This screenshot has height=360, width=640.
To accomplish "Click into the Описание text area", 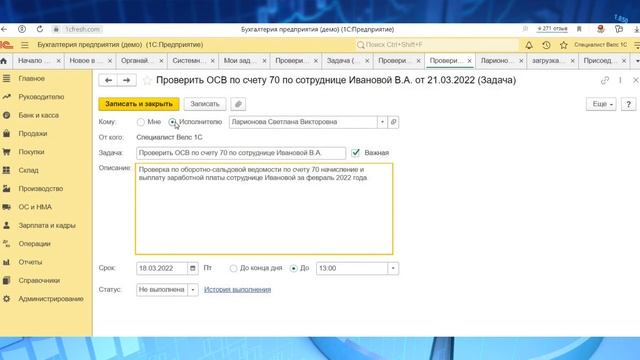I will (x=264, y=209).
